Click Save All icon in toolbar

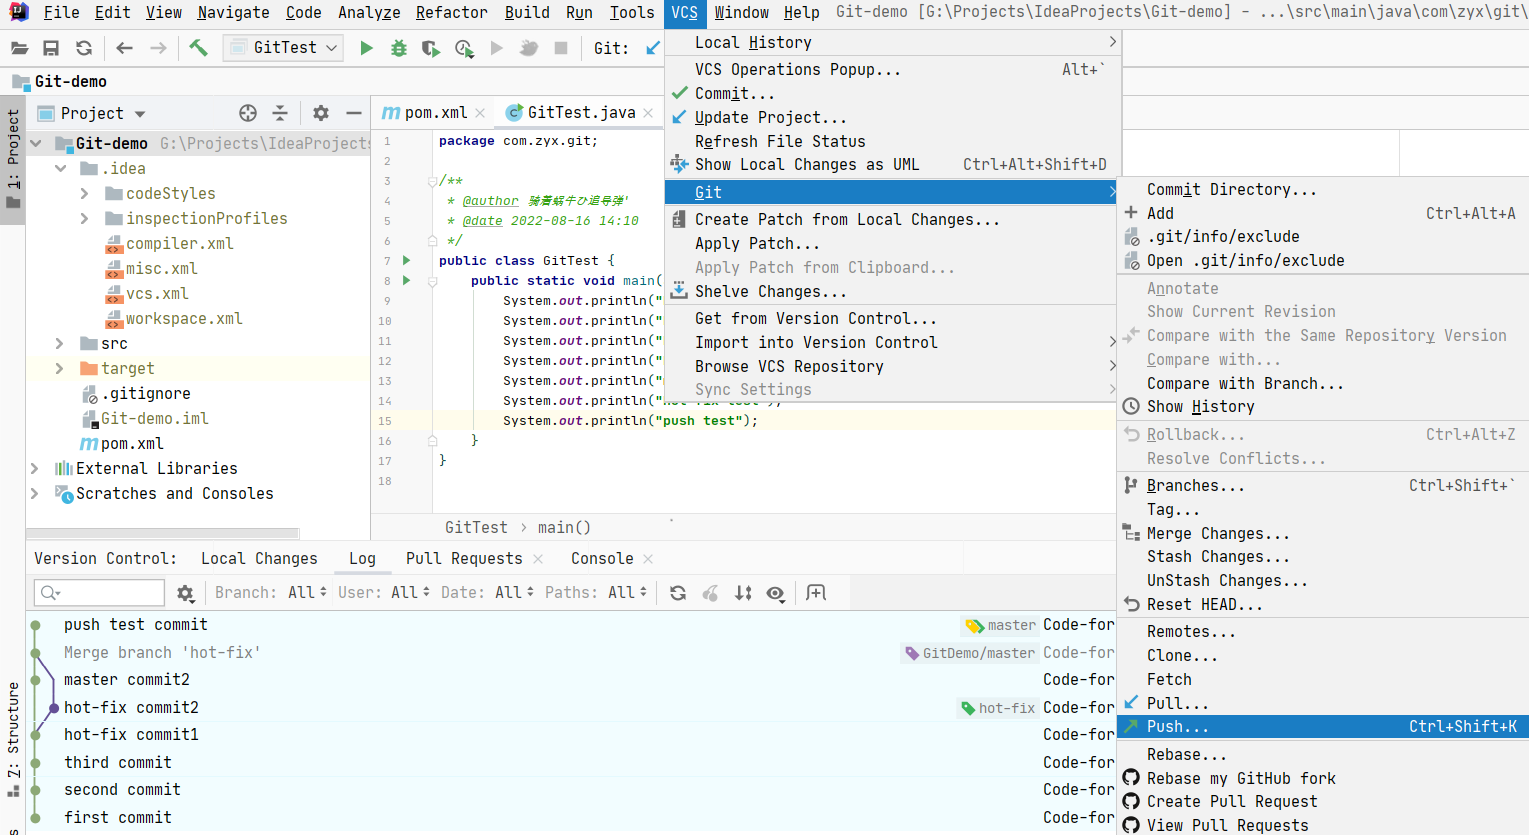point(51,48)
